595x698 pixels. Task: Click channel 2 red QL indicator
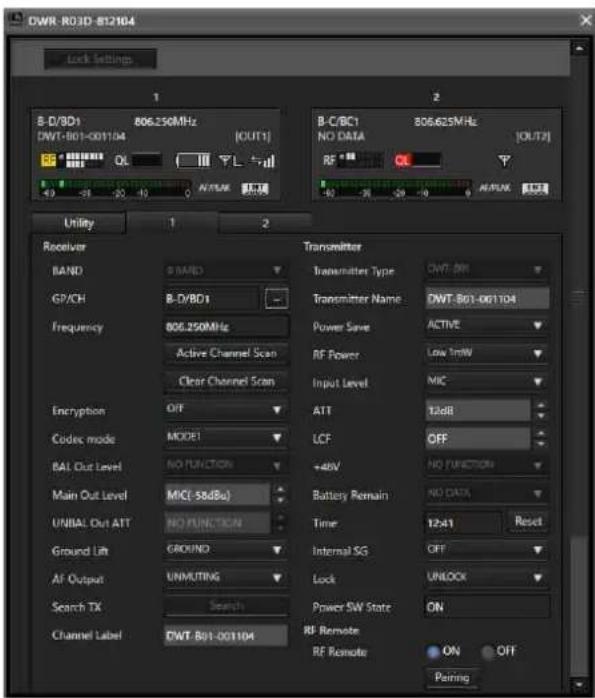pos(402,160)
